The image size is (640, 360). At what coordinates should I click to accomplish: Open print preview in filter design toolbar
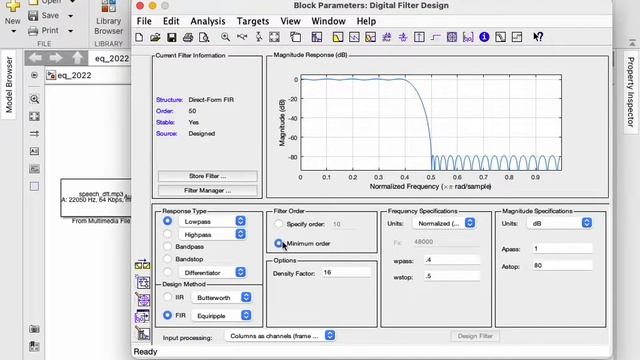click(204, 37)
